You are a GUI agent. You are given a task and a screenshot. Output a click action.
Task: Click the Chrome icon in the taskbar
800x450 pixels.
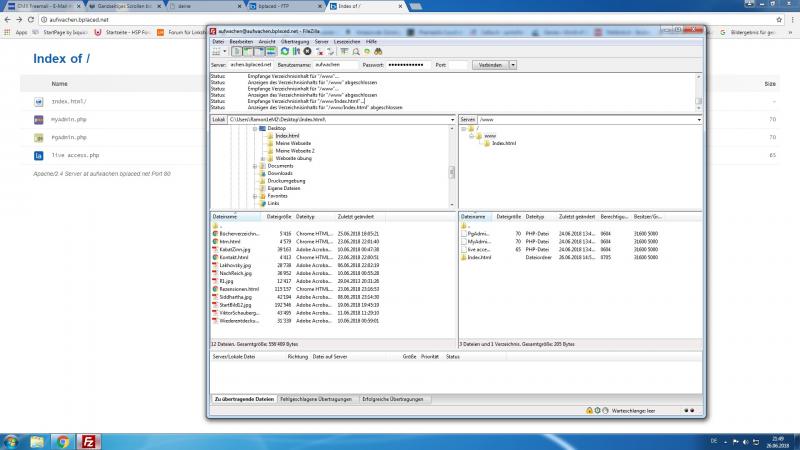[x=63, y=440]
